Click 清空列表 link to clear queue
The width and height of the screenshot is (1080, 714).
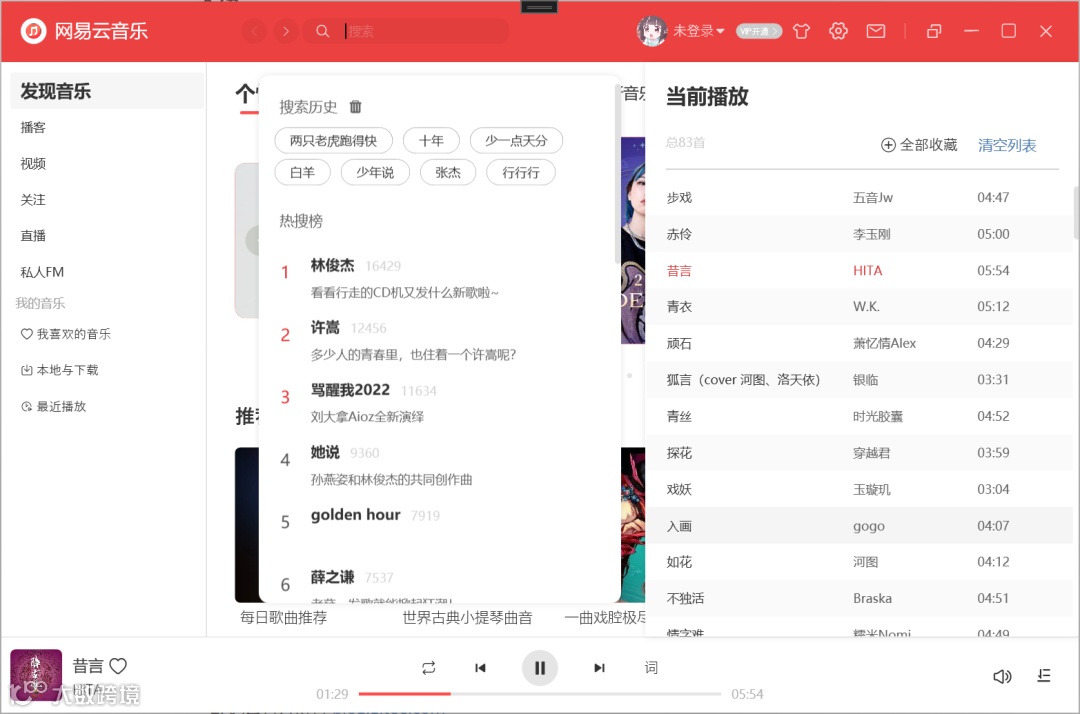1007,145
